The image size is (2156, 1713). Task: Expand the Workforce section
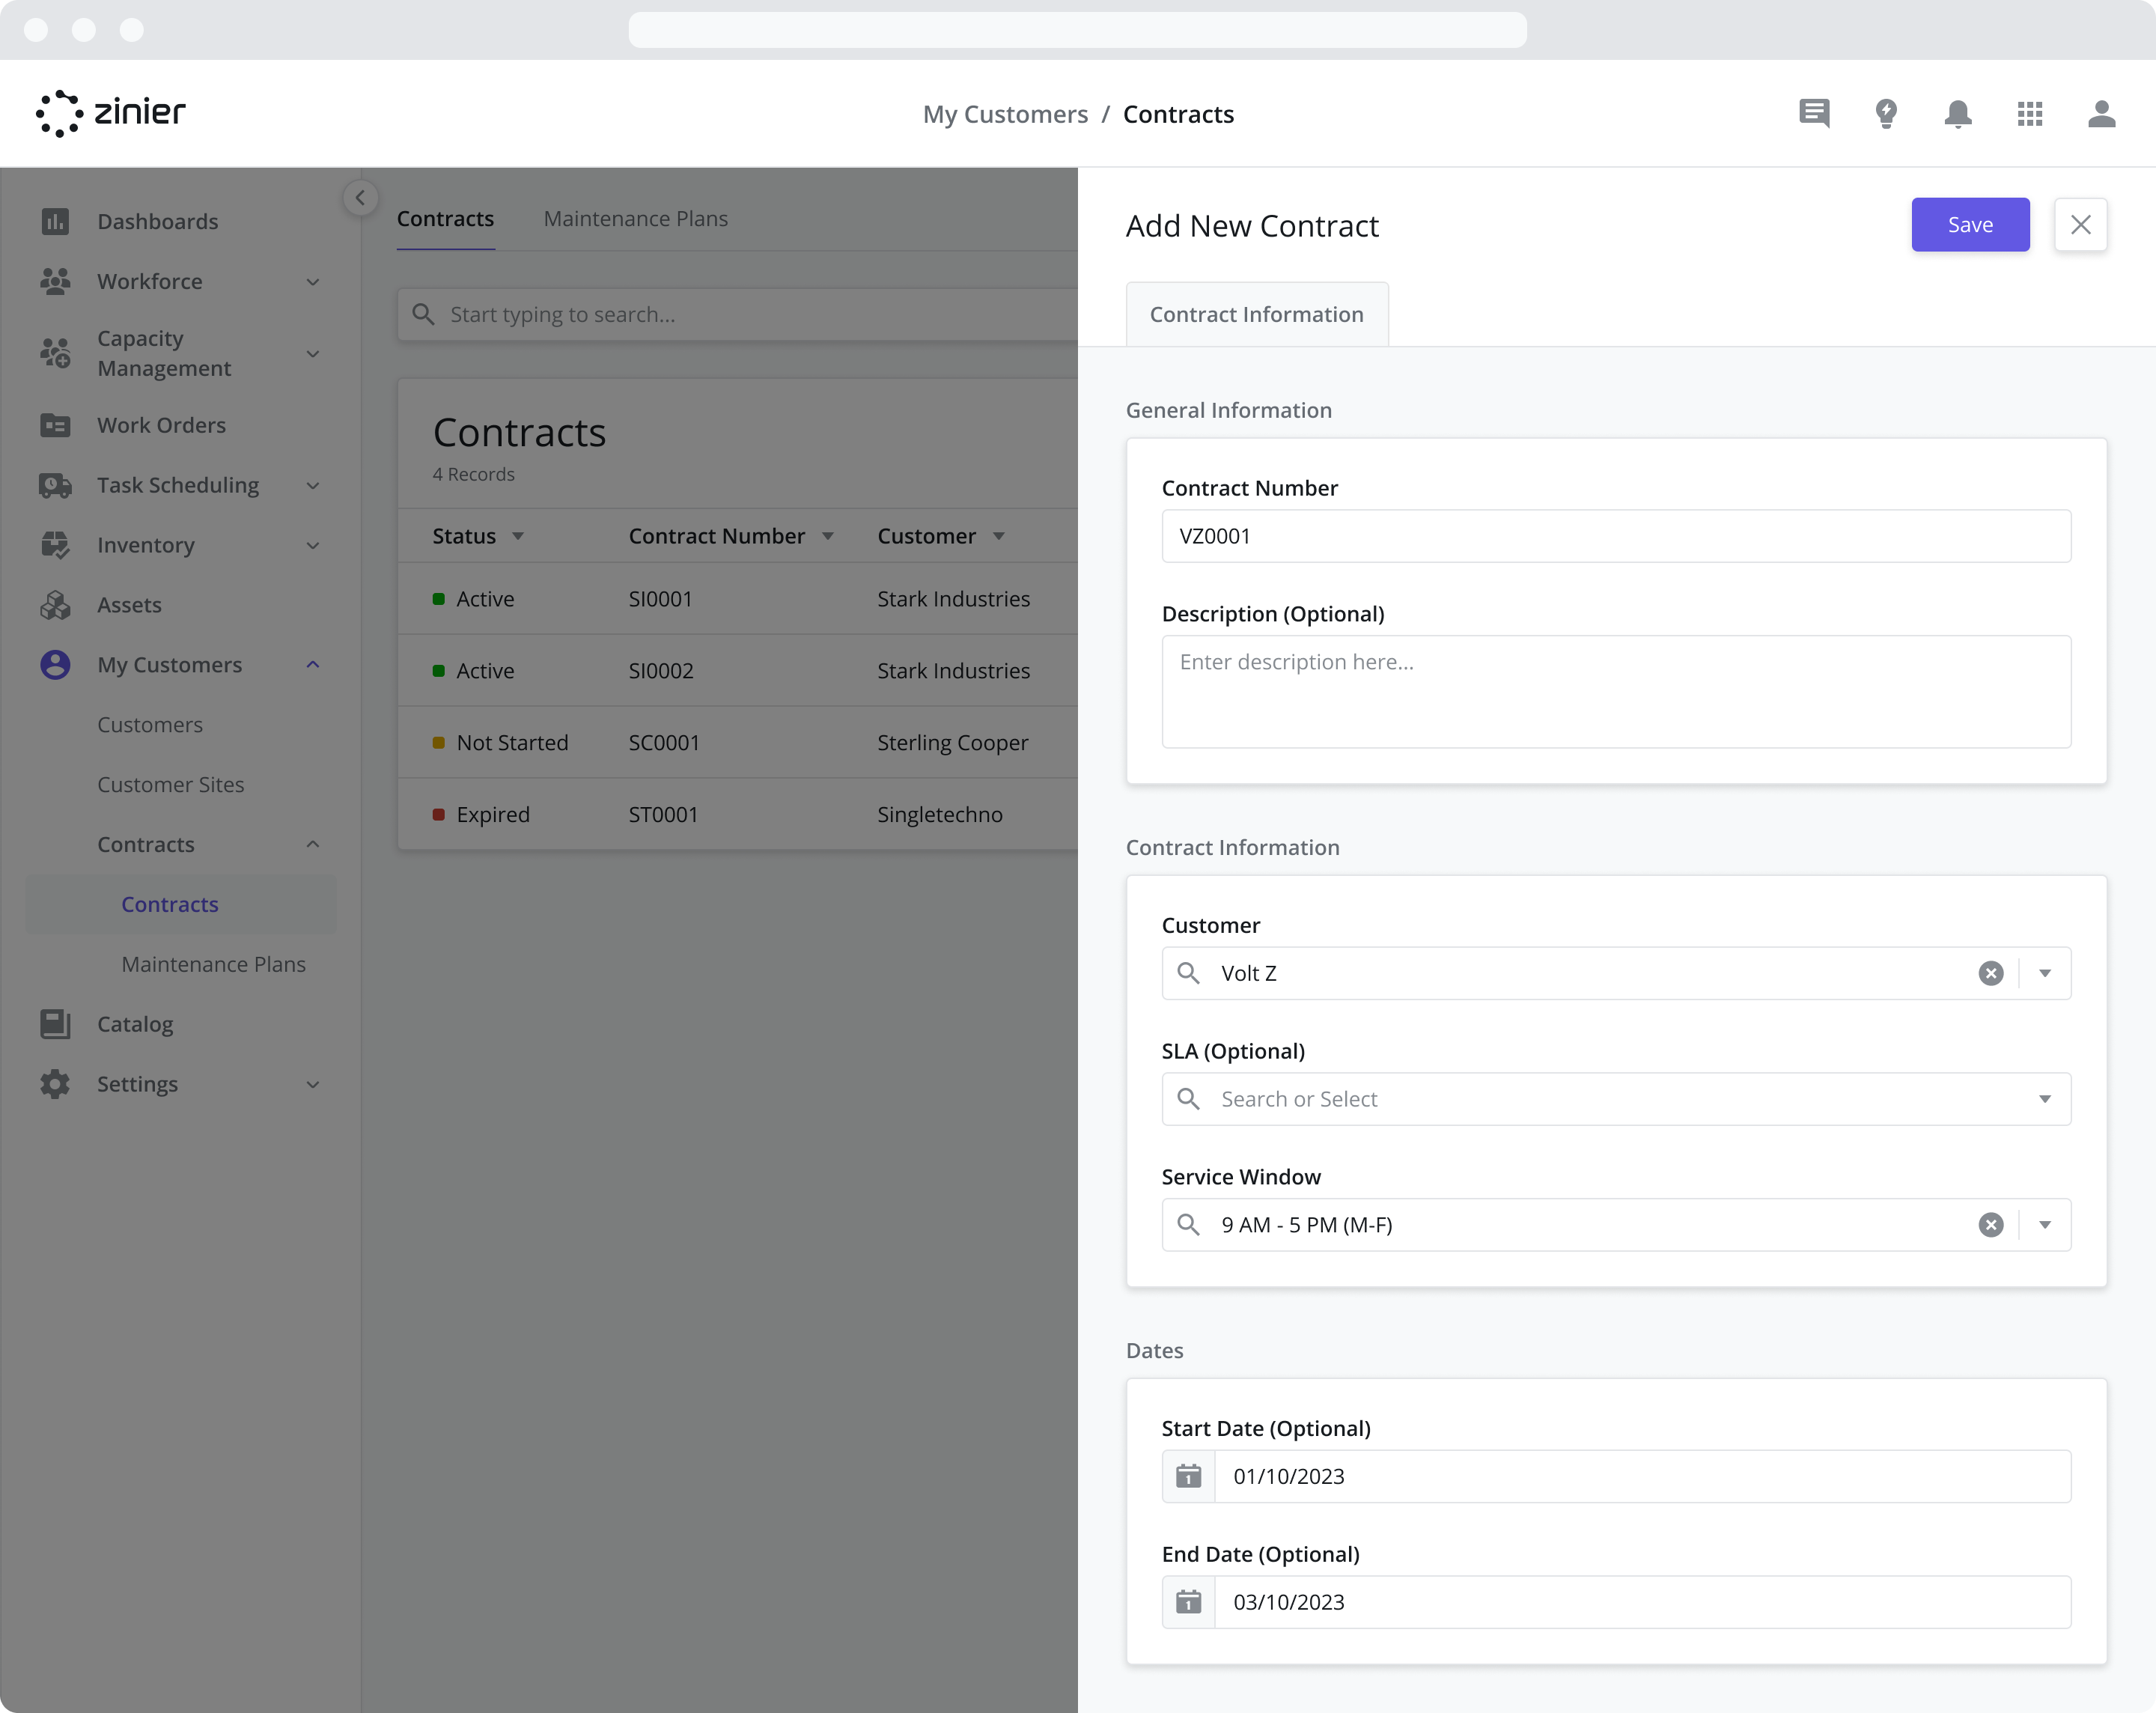(x=313, y=281)
